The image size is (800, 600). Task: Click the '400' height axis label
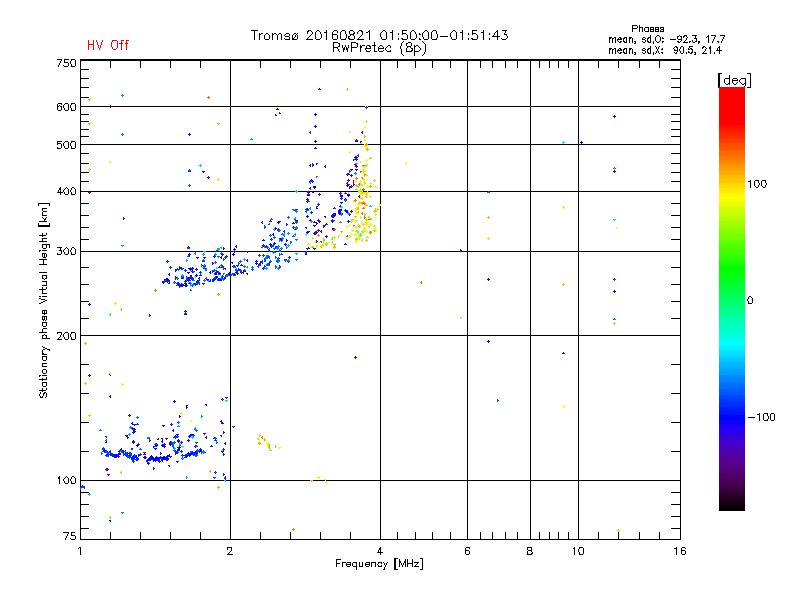coord(66,192)
